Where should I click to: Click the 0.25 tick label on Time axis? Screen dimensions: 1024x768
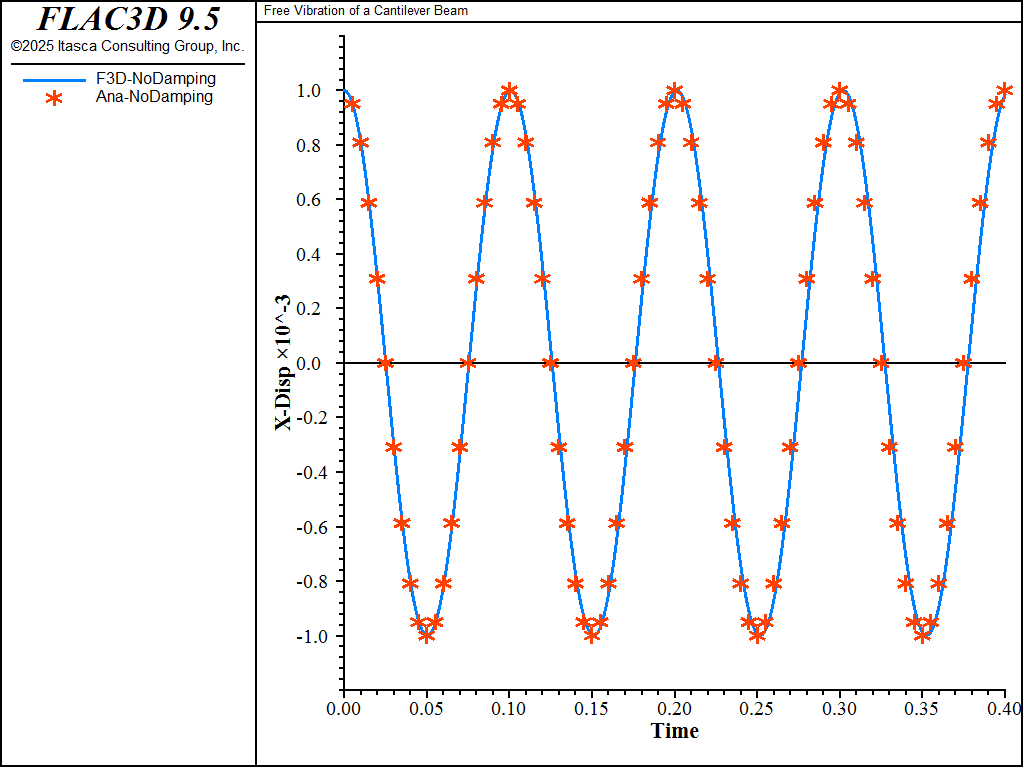pyautogui.click(x=757, y=707)
